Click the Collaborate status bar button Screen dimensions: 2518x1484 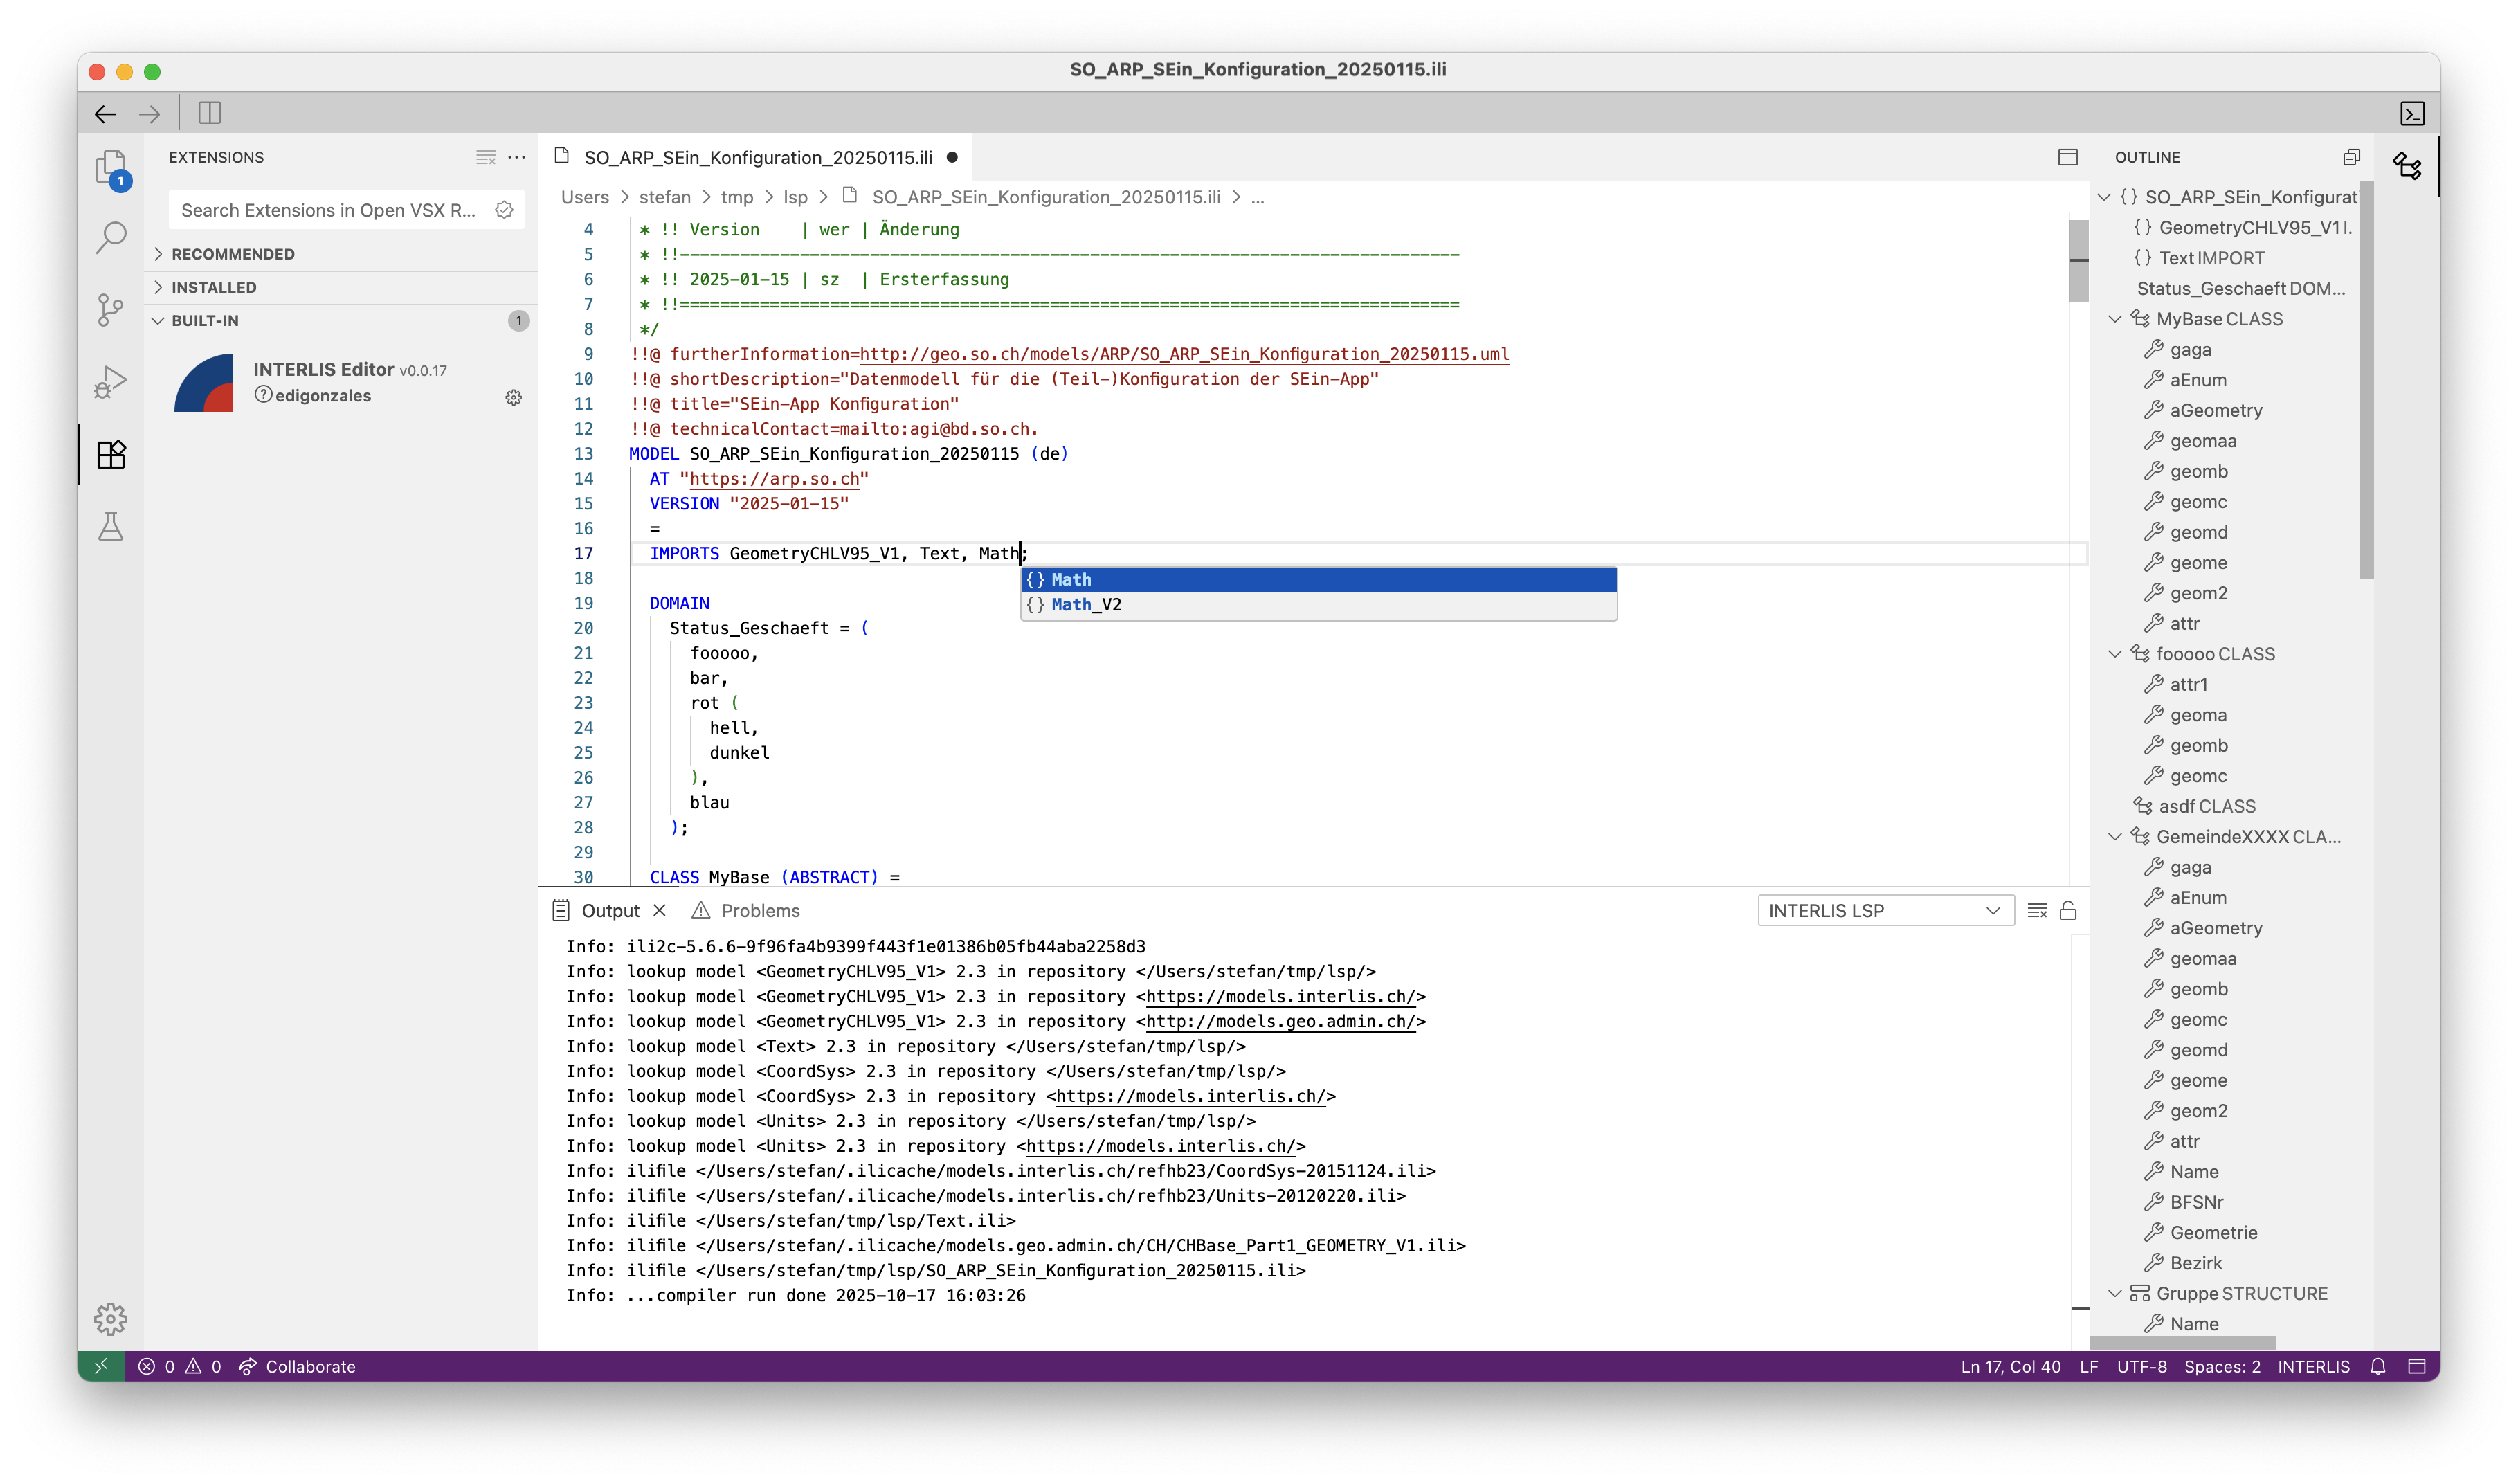298,1366
